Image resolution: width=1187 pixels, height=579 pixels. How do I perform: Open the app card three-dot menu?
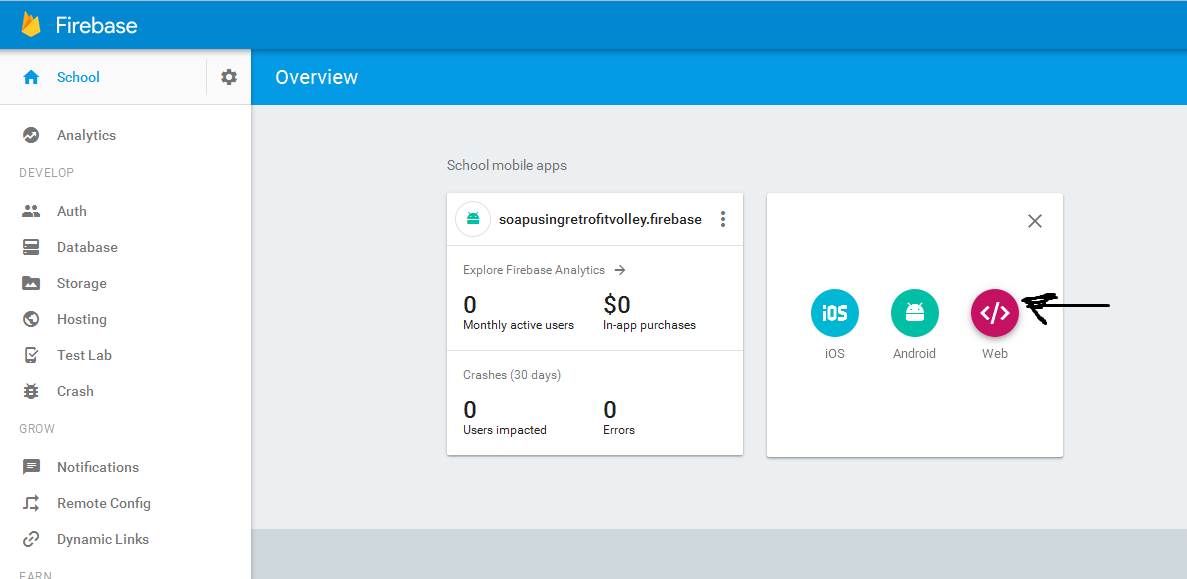tap(723, 219)
